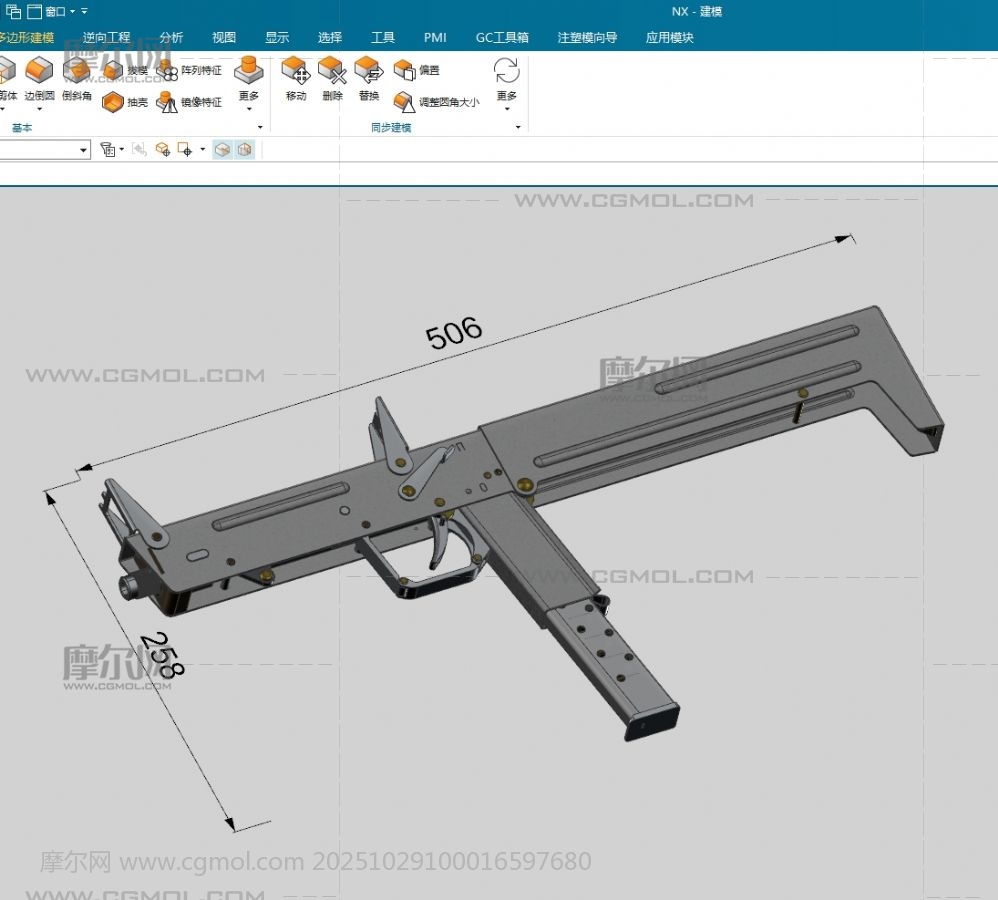Toggle the first highlighted cube selection button
Screen dimensions: 998x900
223,149
